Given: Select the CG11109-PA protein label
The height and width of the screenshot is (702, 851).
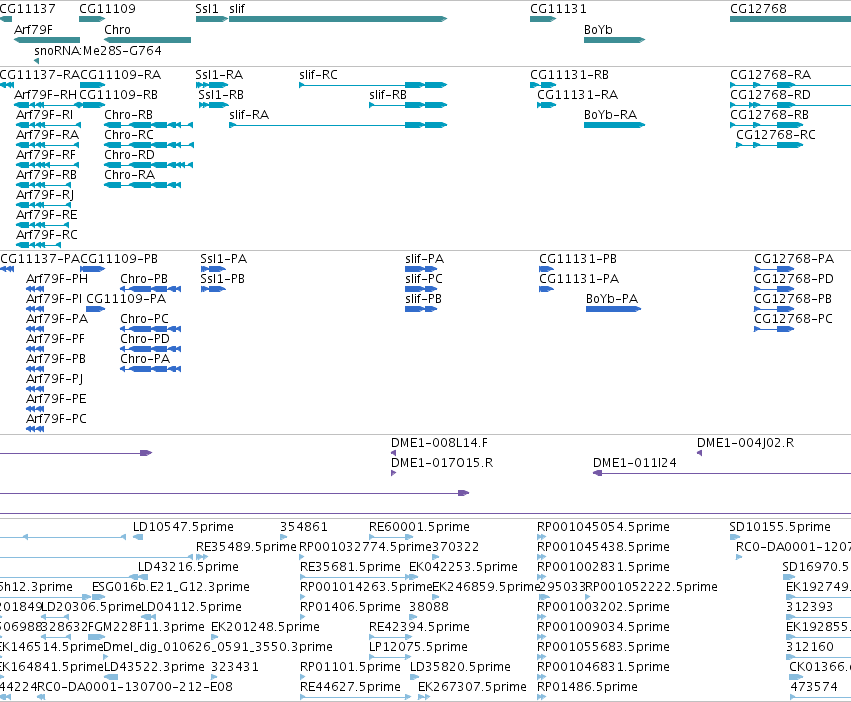Looking at the screenshot, I should [x=126, y=299].
